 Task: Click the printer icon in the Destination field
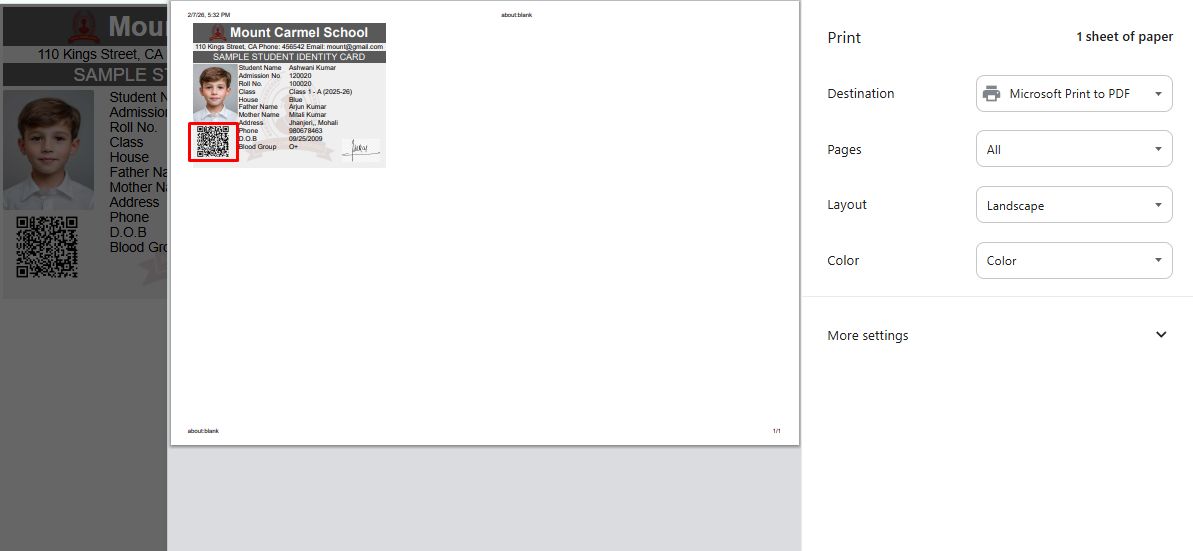click(x=991, y=94)
